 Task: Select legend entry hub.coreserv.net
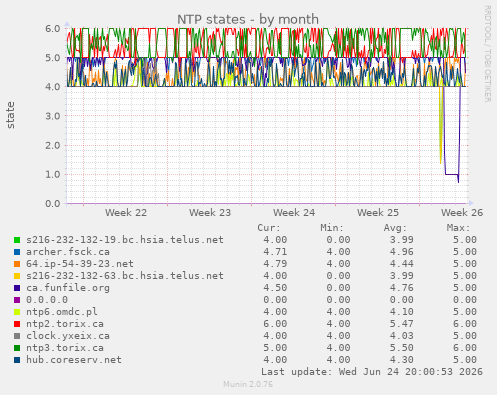tap(74, 360)
